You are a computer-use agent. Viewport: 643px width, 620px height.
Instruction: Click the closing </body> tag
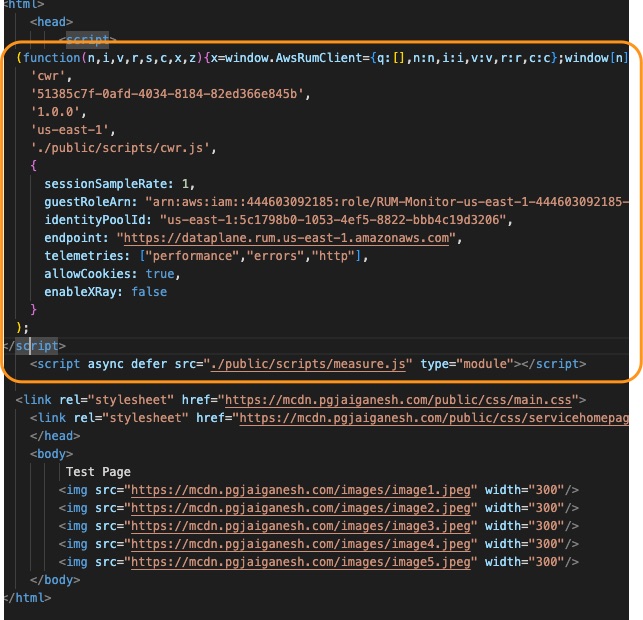[55, 580]
